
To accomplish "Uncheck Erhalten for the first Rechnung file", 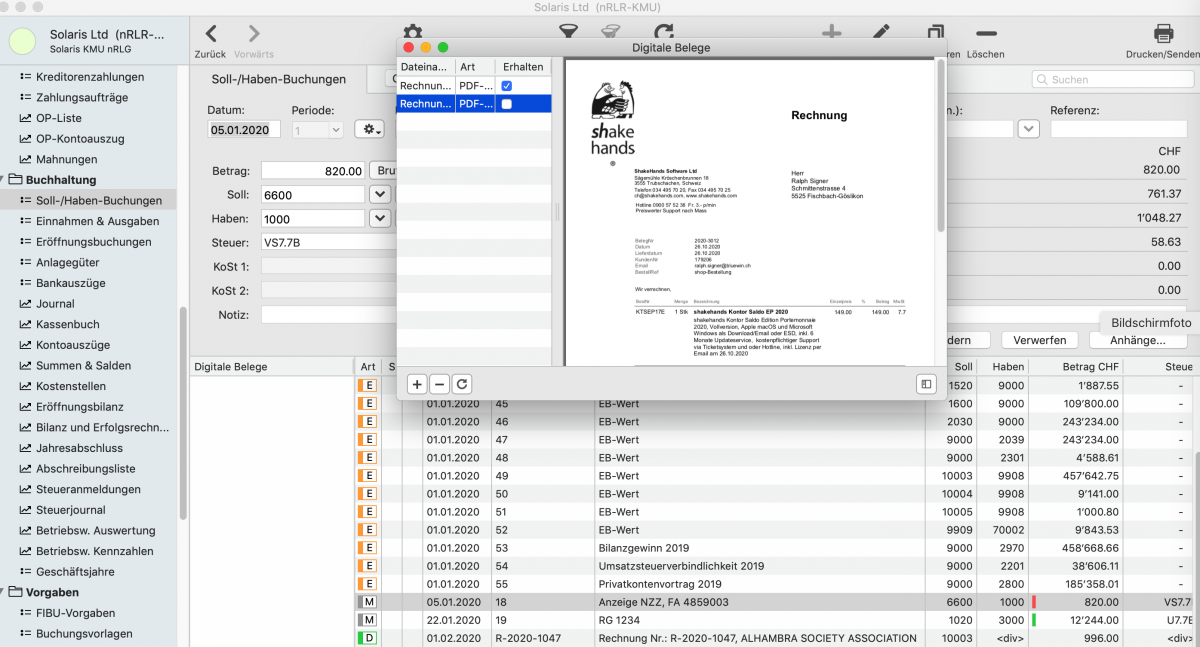I will [x=507, y=87].
